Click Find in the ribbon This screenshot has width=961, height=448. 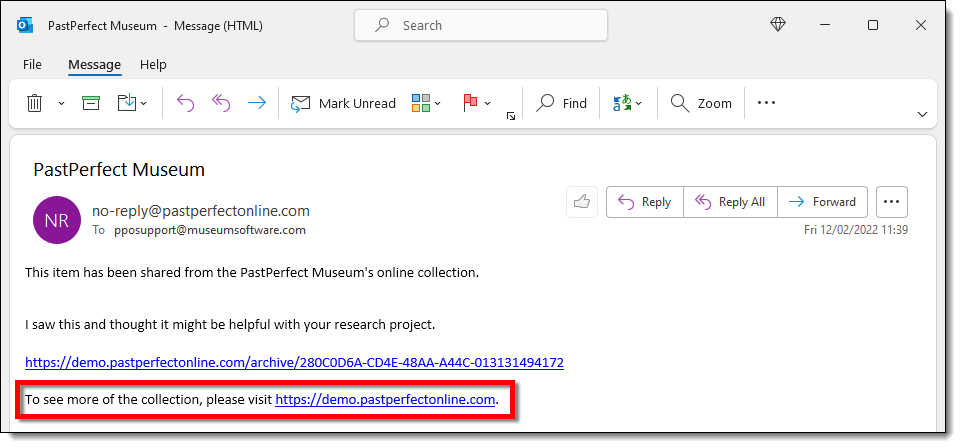click(562, 103)
